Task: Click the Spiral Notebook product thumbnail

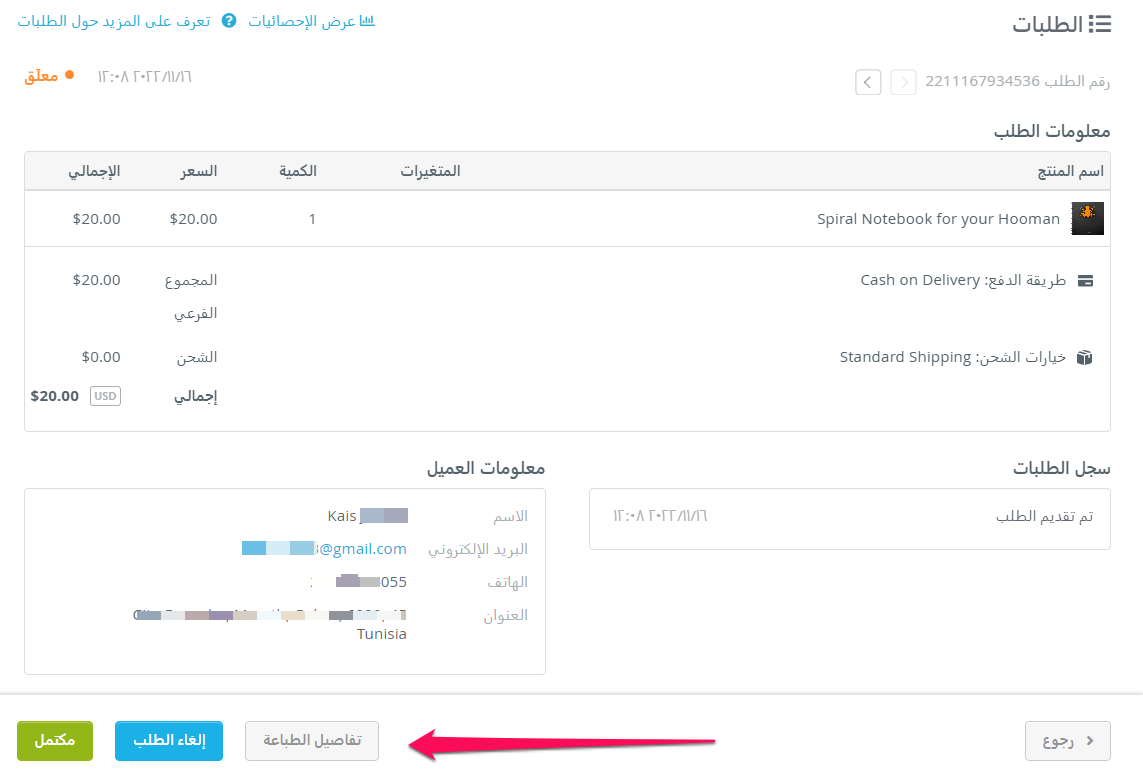Action: coord(1087,219)
